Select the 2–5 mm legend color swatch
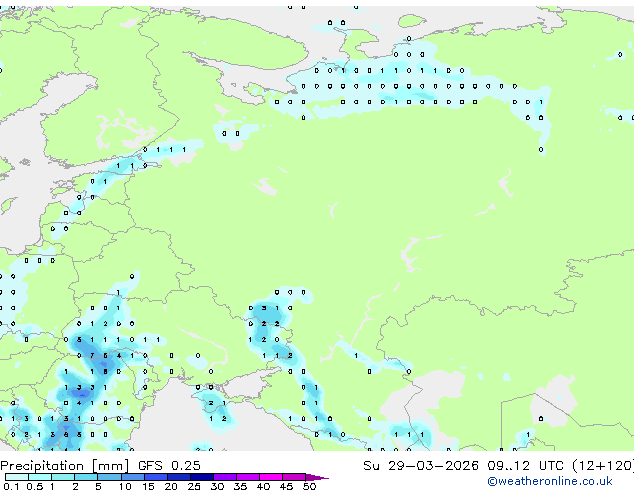This screenshot has width=634, height=490. [x=86, y=477]
